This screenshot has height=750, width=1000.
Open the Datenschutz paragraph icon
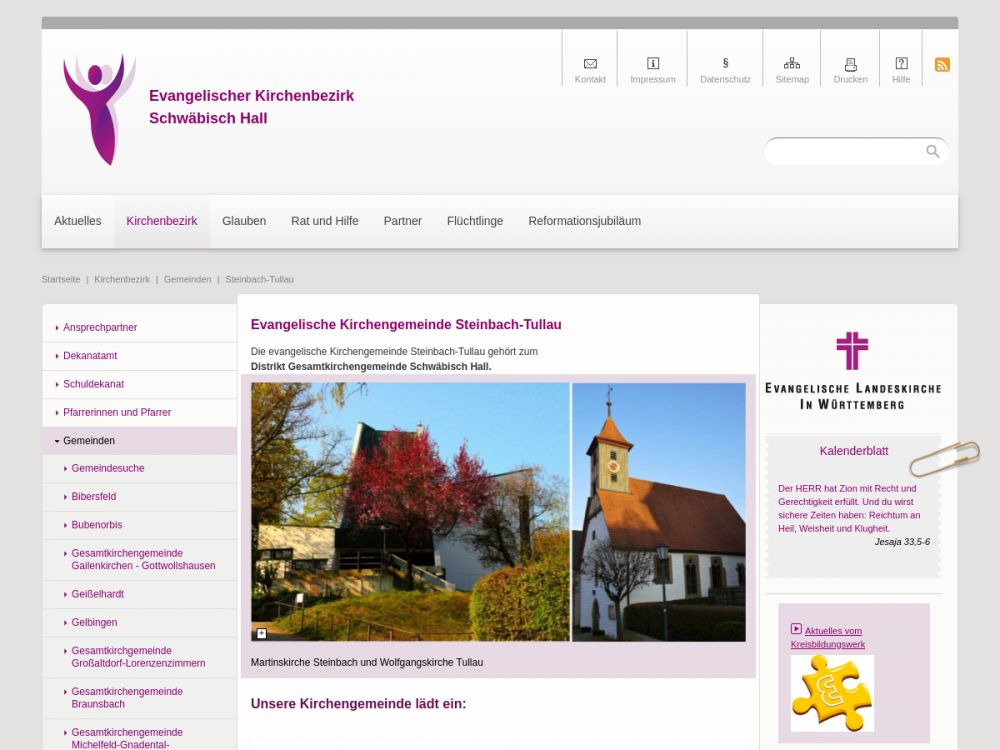[x=725, y=64]
